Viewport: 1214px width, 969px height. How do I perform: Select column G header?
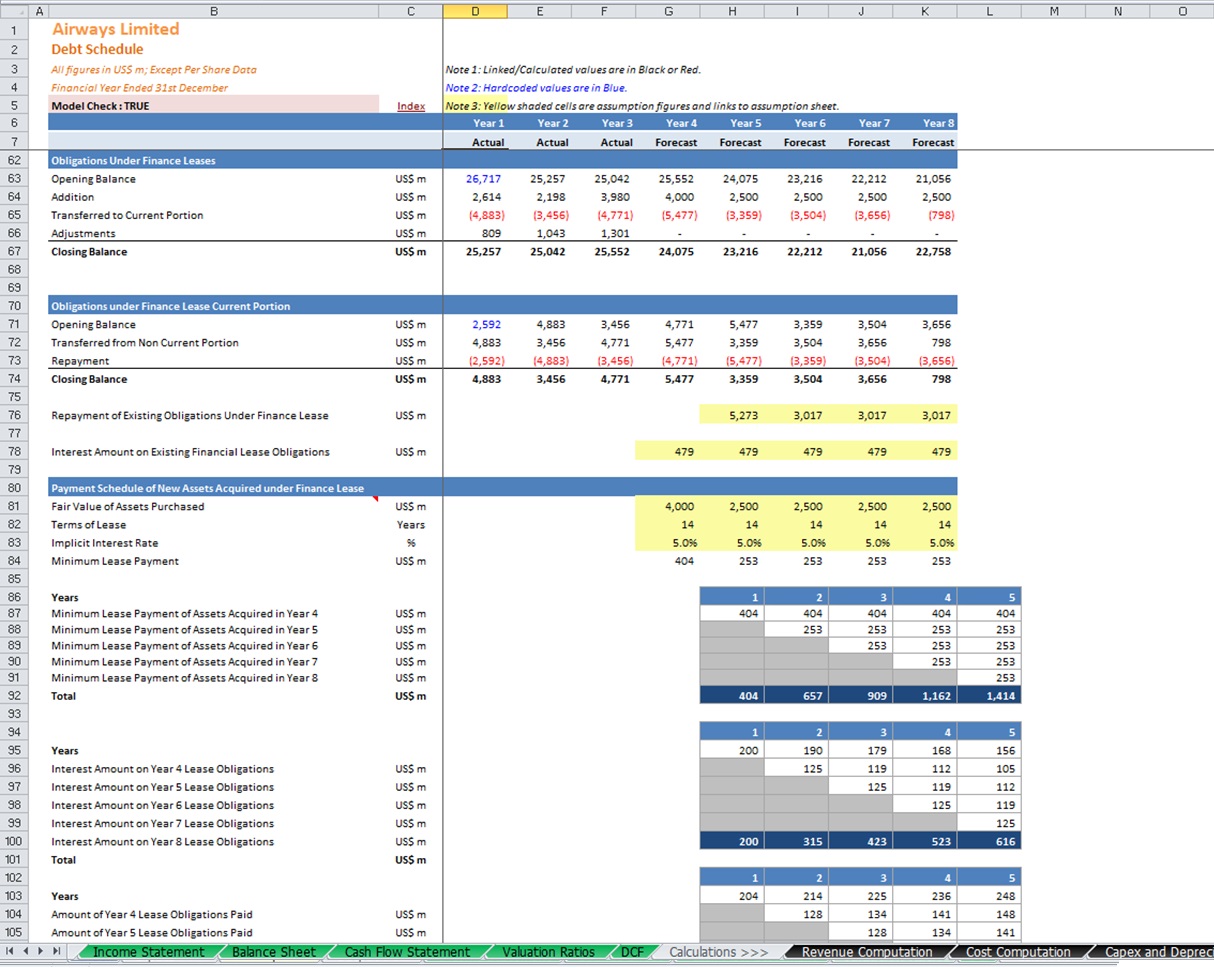tap(668, 11)
